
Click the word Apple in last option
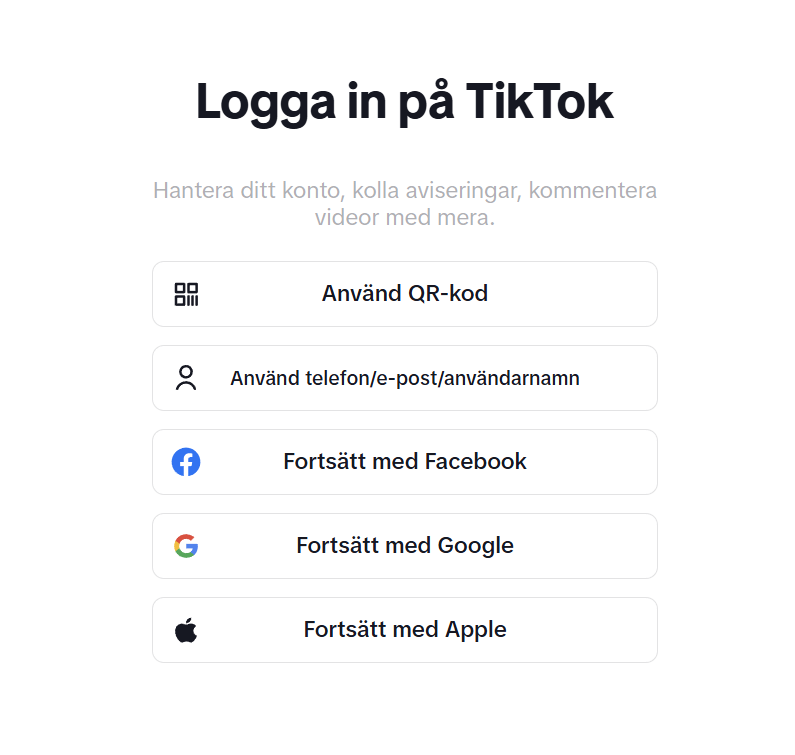476,631
